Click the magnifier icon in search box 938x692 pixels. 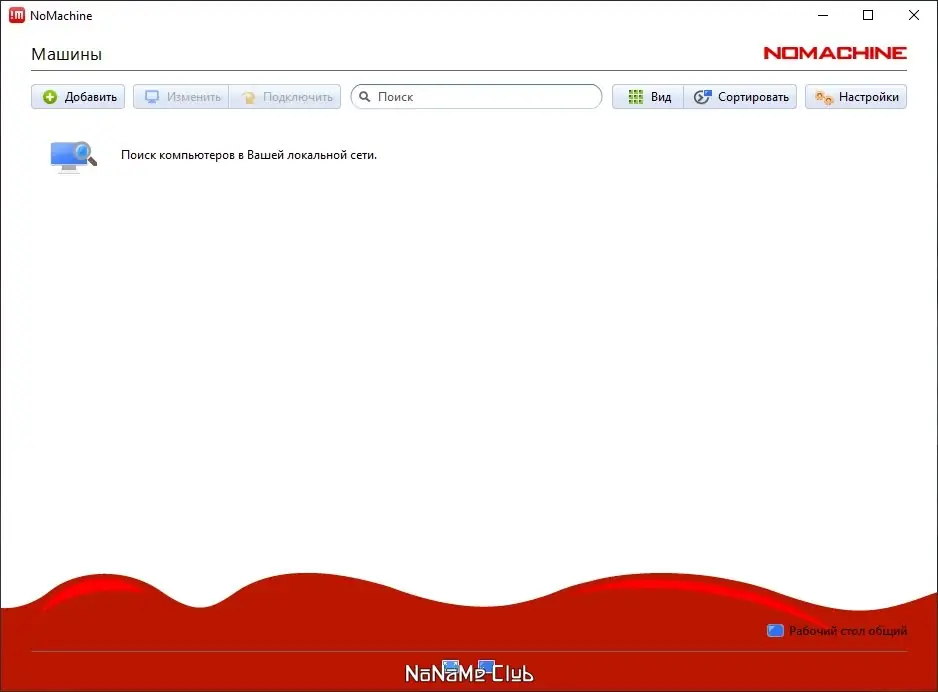point(364,97)
